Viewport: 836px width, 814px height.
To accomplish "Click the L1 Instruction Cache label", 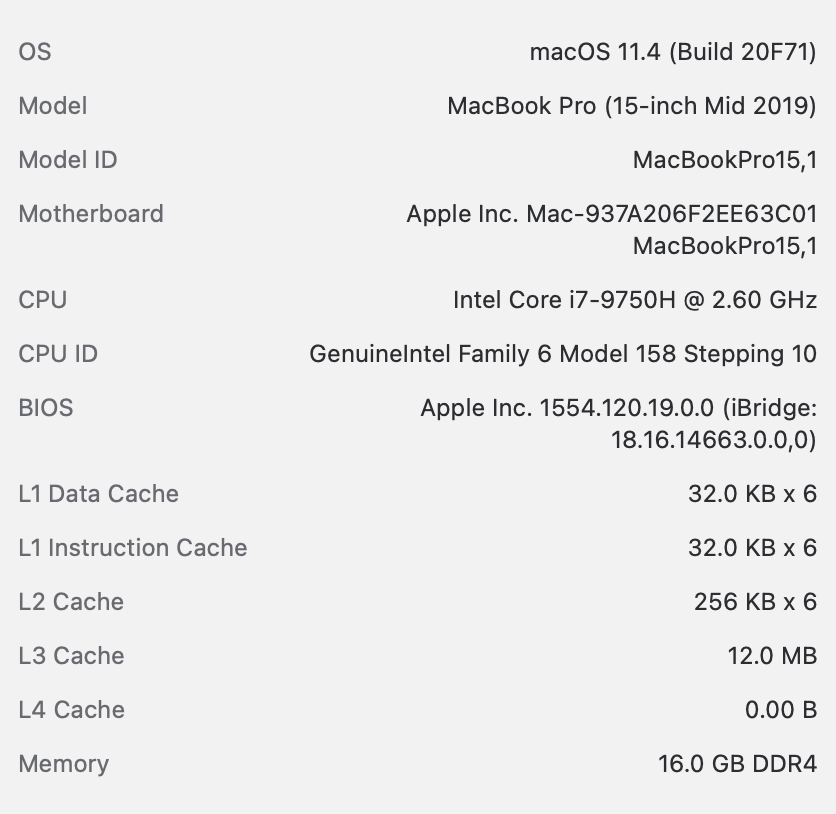I will [x=133, y=548].
